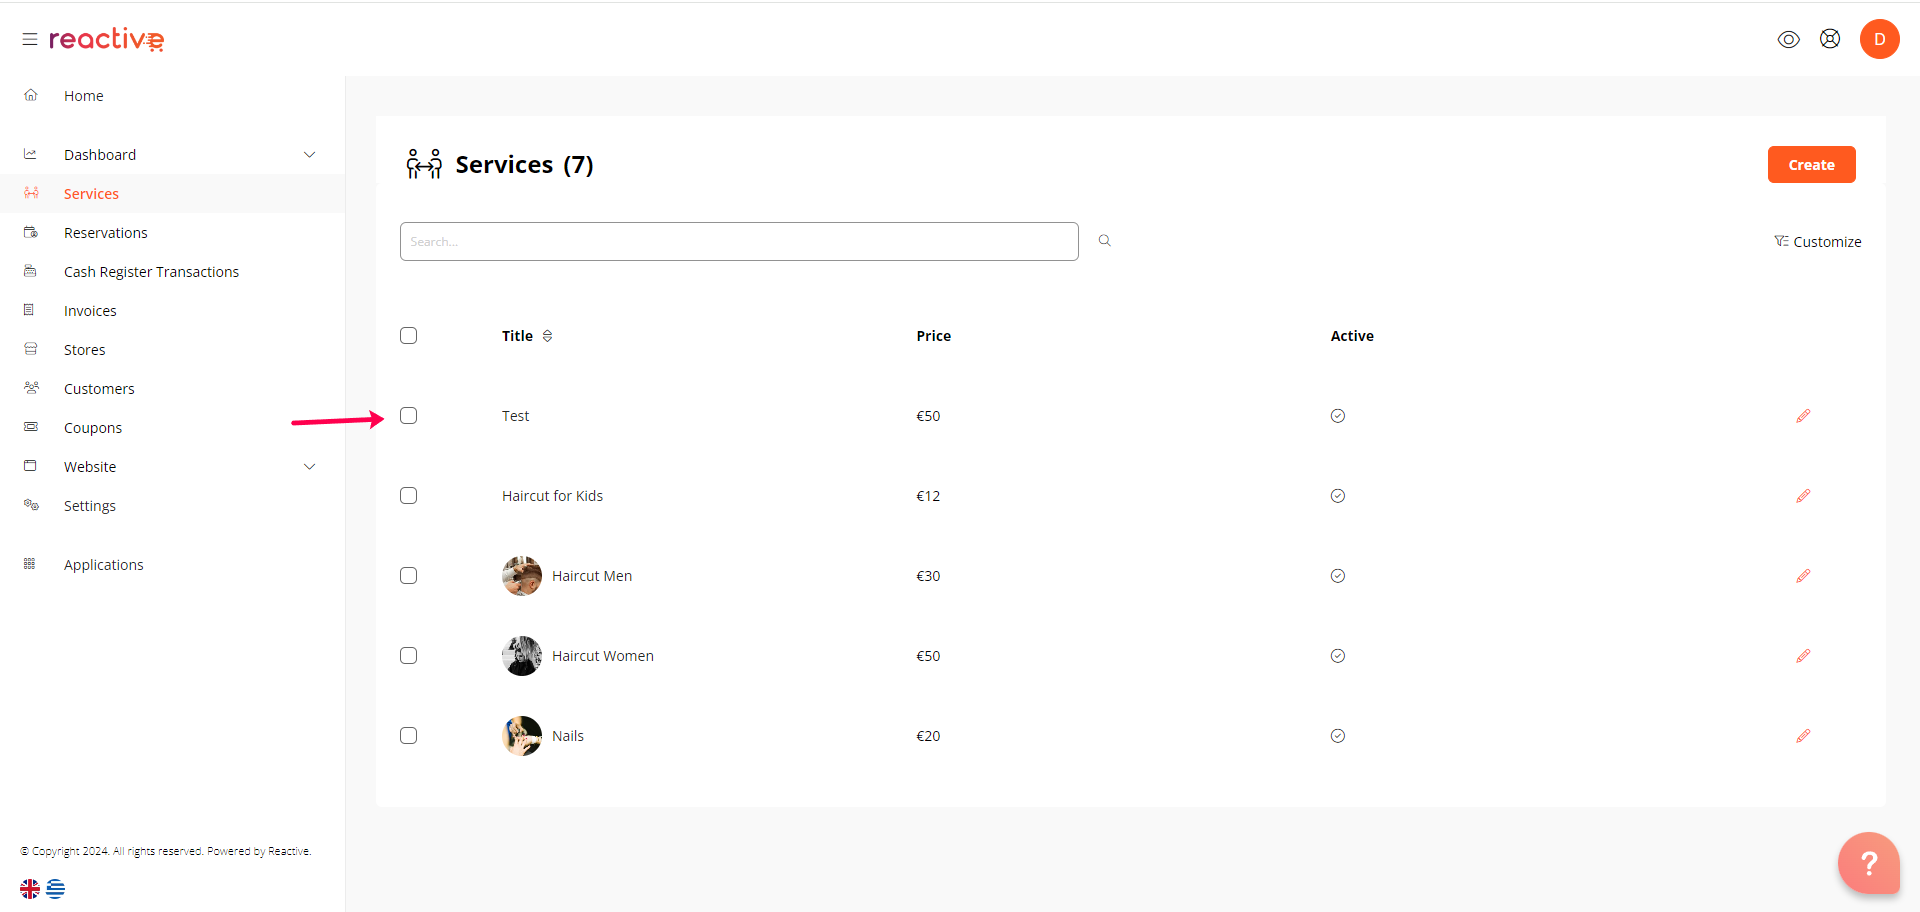This screenshot has height=912, width=1920.
Task: Click the hamburger menu icon
Action: (30, 39)
